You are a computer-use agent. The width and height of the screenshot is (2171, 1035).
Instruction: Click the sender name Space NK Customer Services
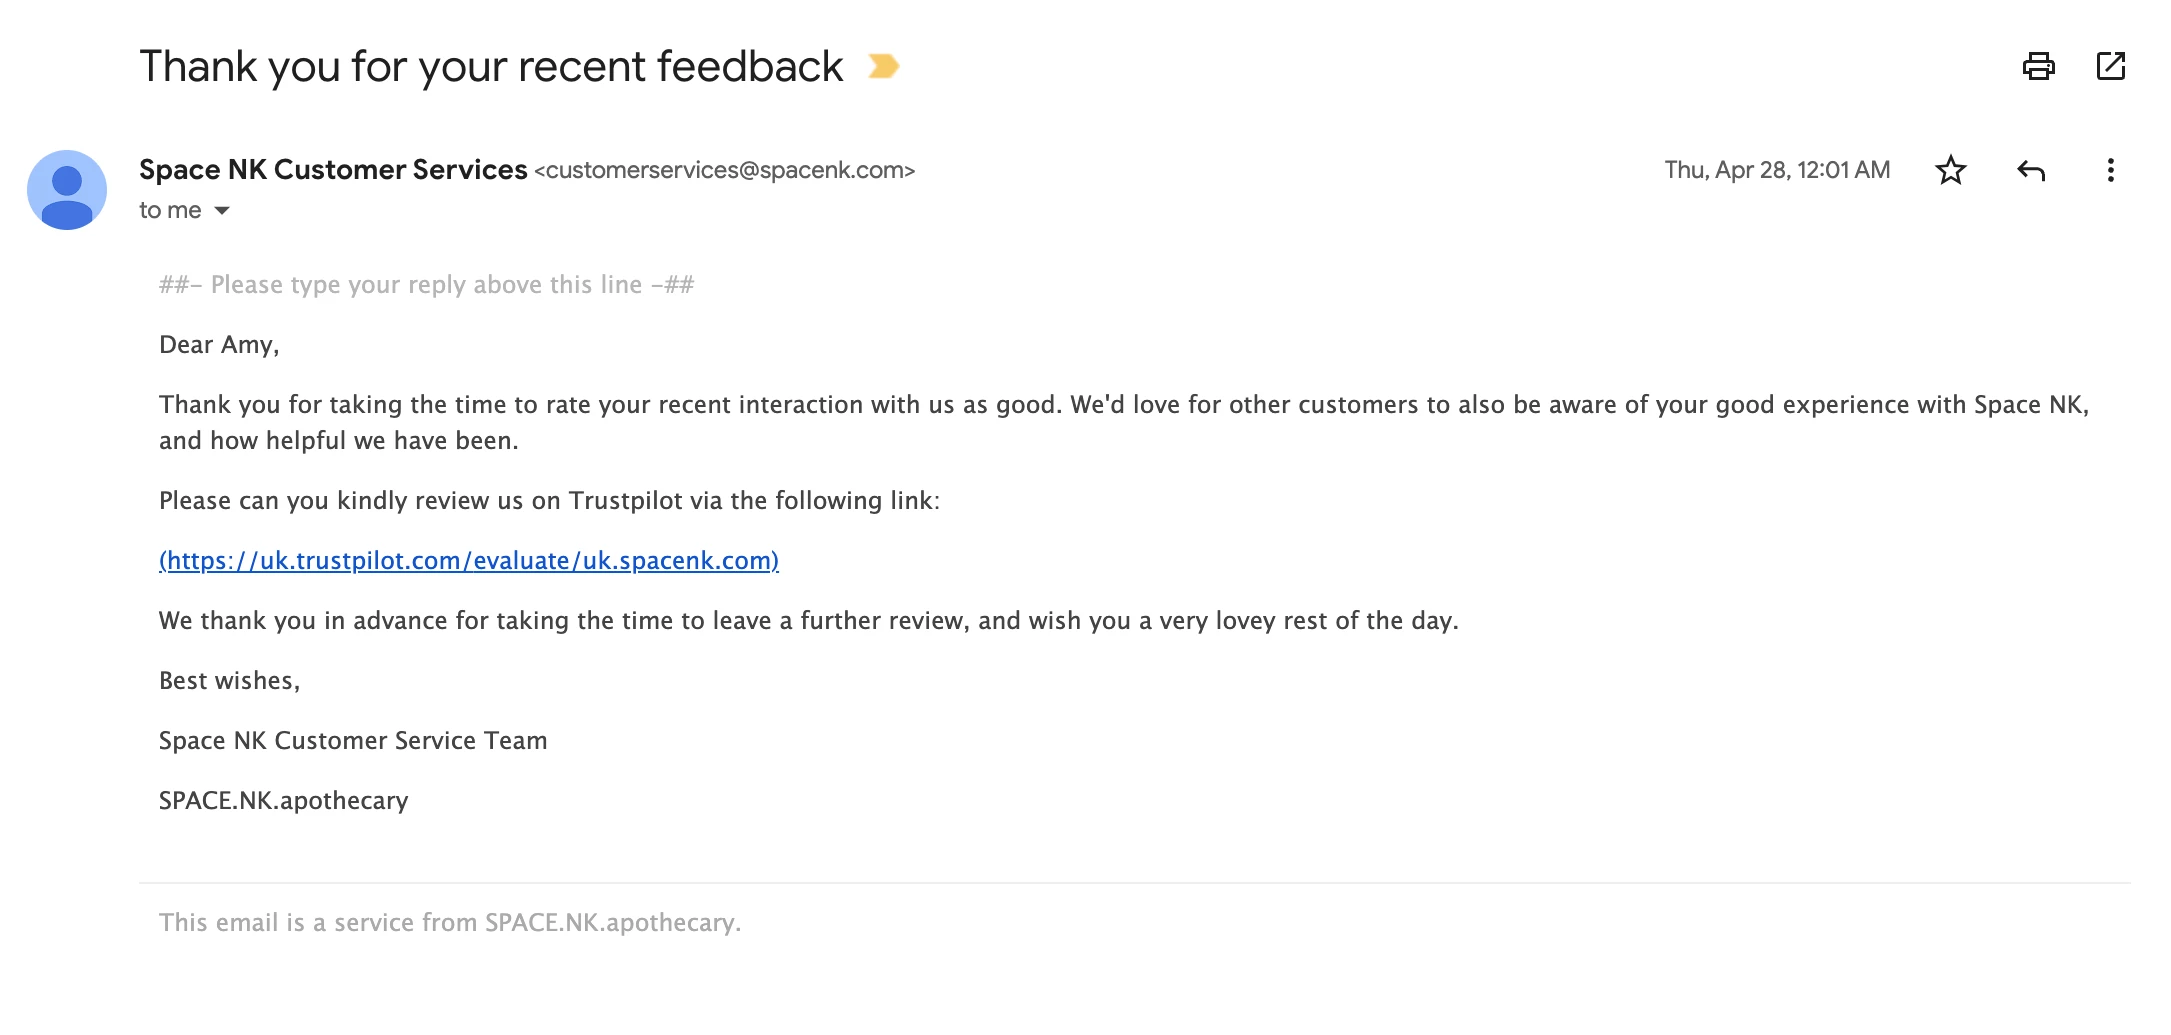(x=333, y=170)
